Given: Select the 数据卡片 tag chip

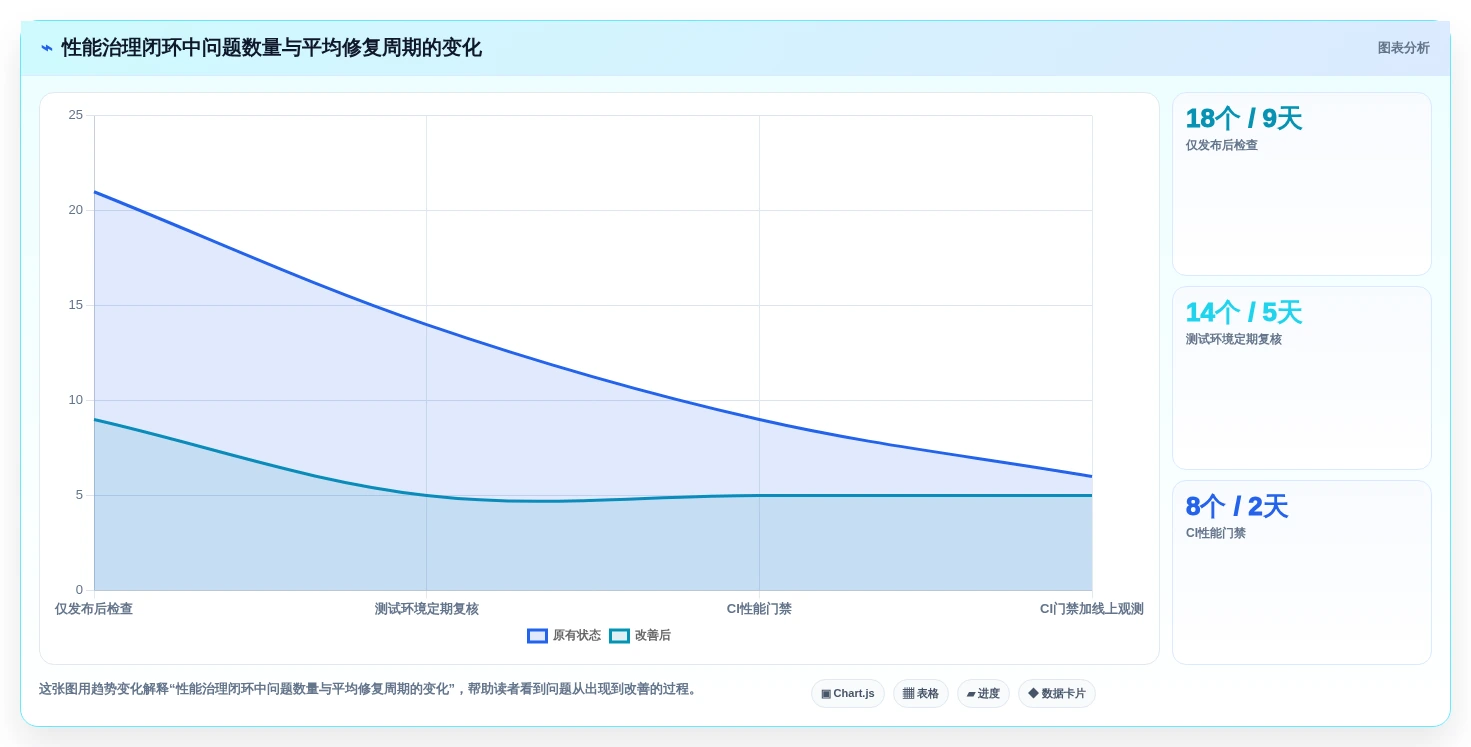Looking at the screenshot, I should point(1057,694).
